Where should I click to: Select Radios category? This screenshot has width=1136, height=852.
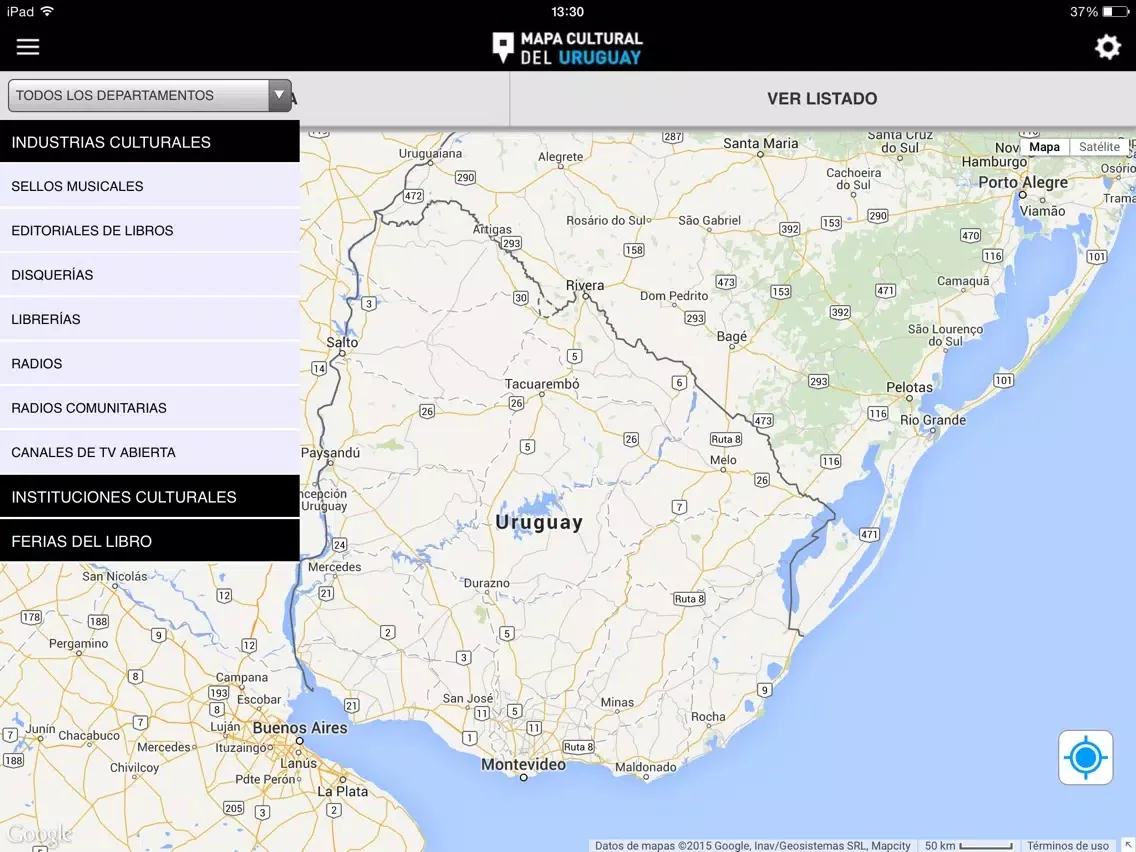coord(149,364)
